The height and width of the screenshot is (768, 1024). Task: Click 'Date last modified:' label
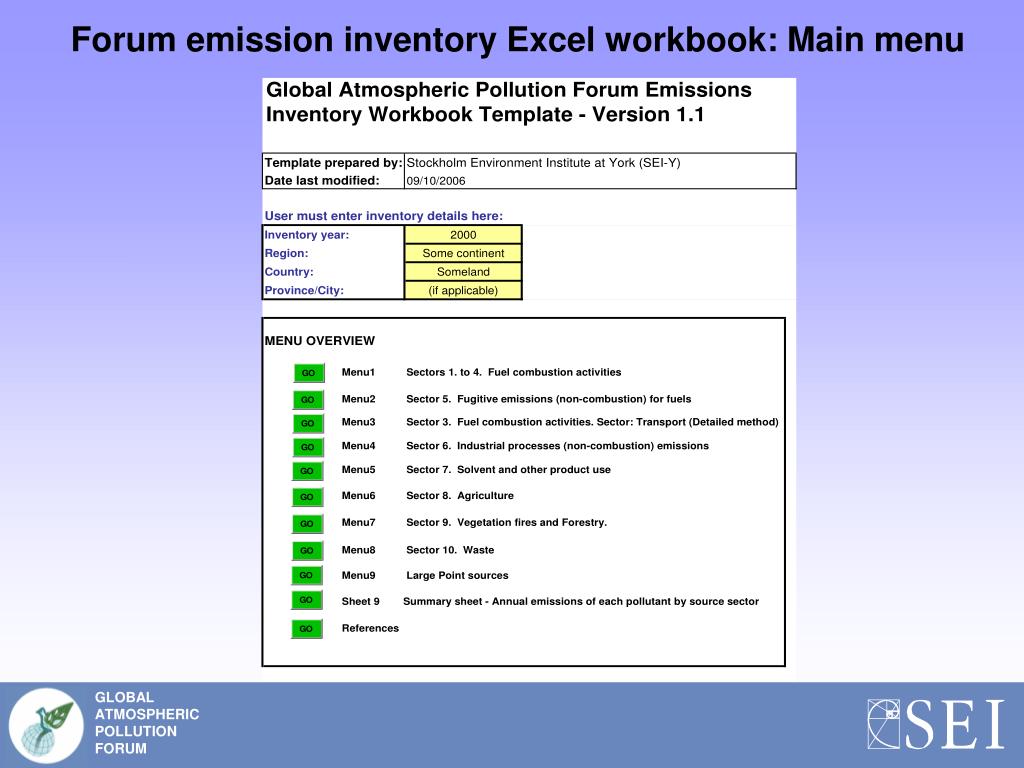pos(322,181)
